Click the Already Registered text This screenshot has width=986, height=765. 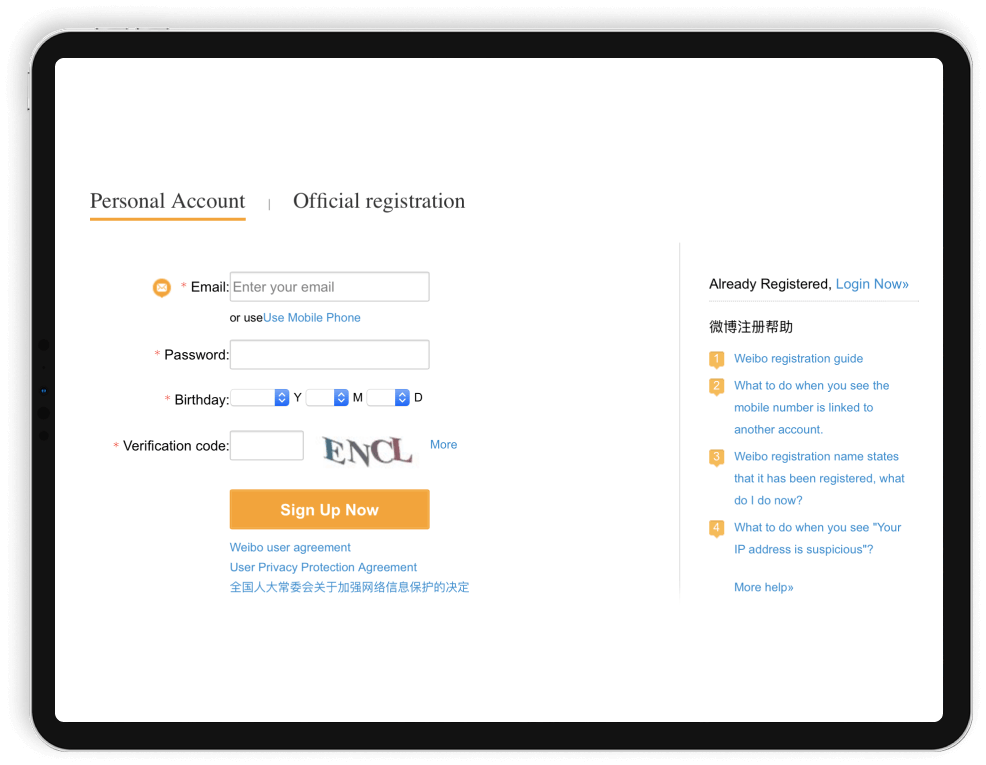click(x=770, y=284)
